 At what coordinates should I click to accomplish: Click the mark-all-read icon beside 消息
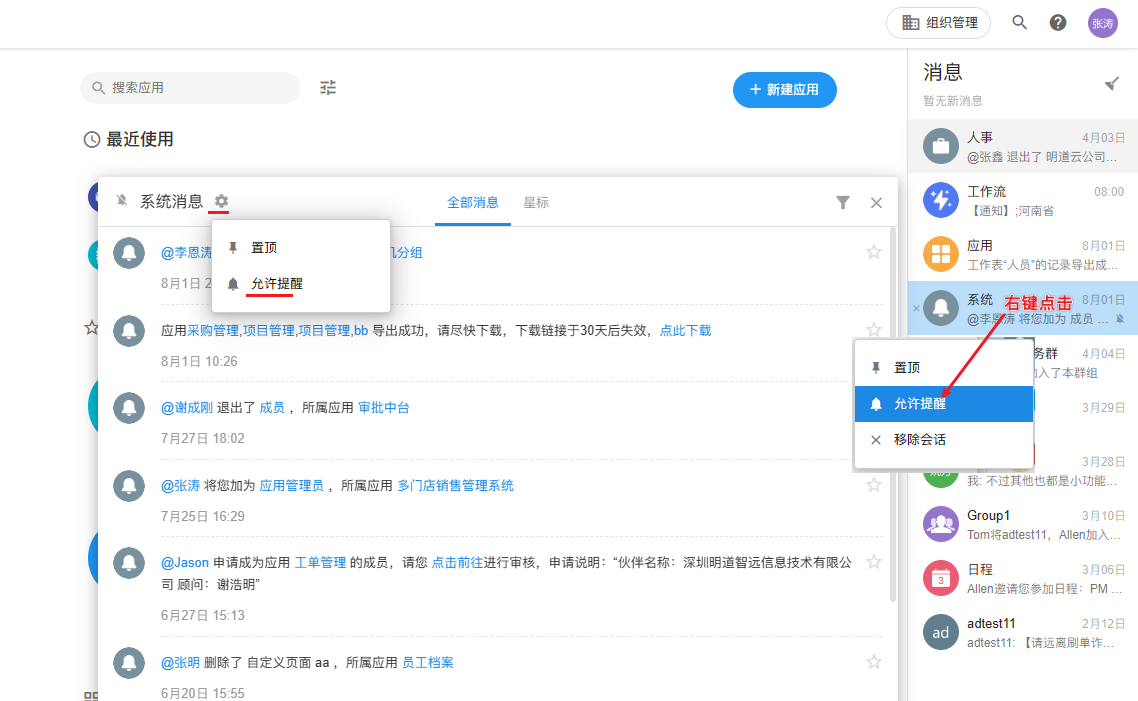point(1111,84)
